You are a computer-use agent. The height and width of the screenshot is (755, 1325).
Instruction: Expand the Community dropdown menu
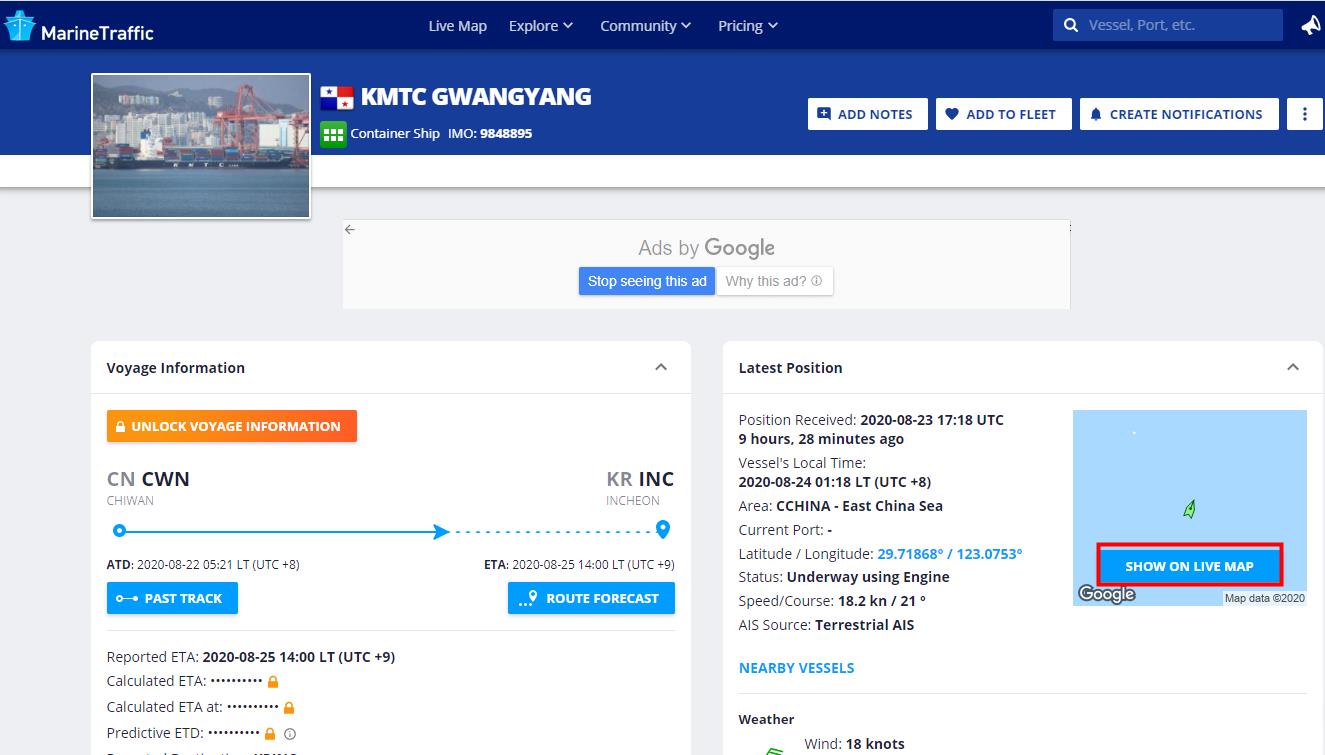(645, 26)
